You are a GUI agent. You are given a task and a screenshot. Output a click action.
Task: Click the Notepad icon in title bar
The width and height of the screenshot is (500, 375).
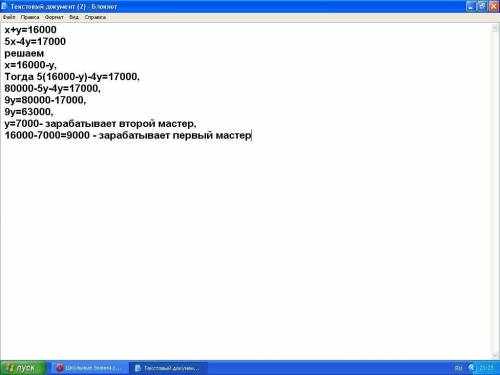4,6
